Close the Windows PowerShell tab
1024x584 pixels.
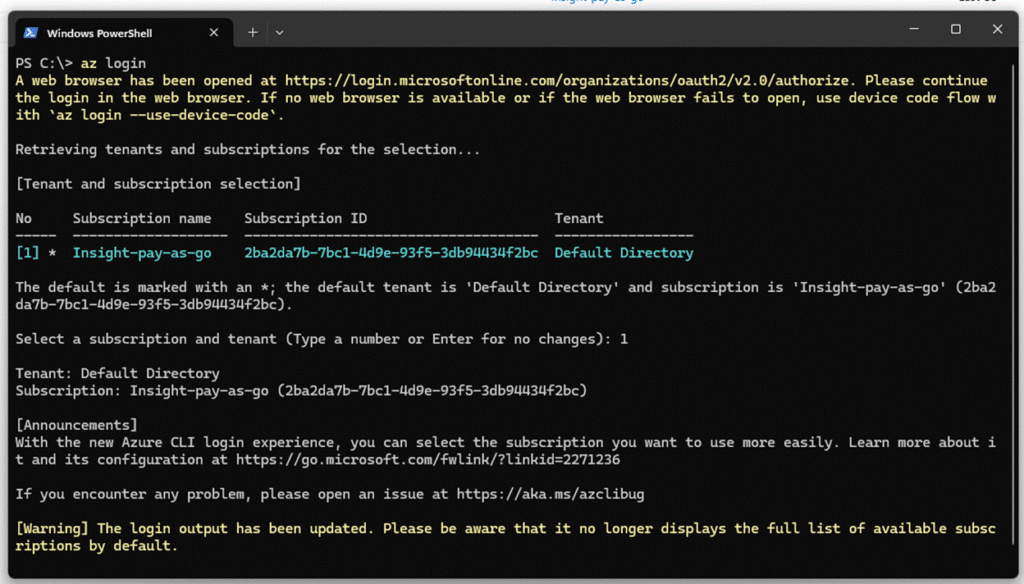pyautogui.click(x=217, y=32)
